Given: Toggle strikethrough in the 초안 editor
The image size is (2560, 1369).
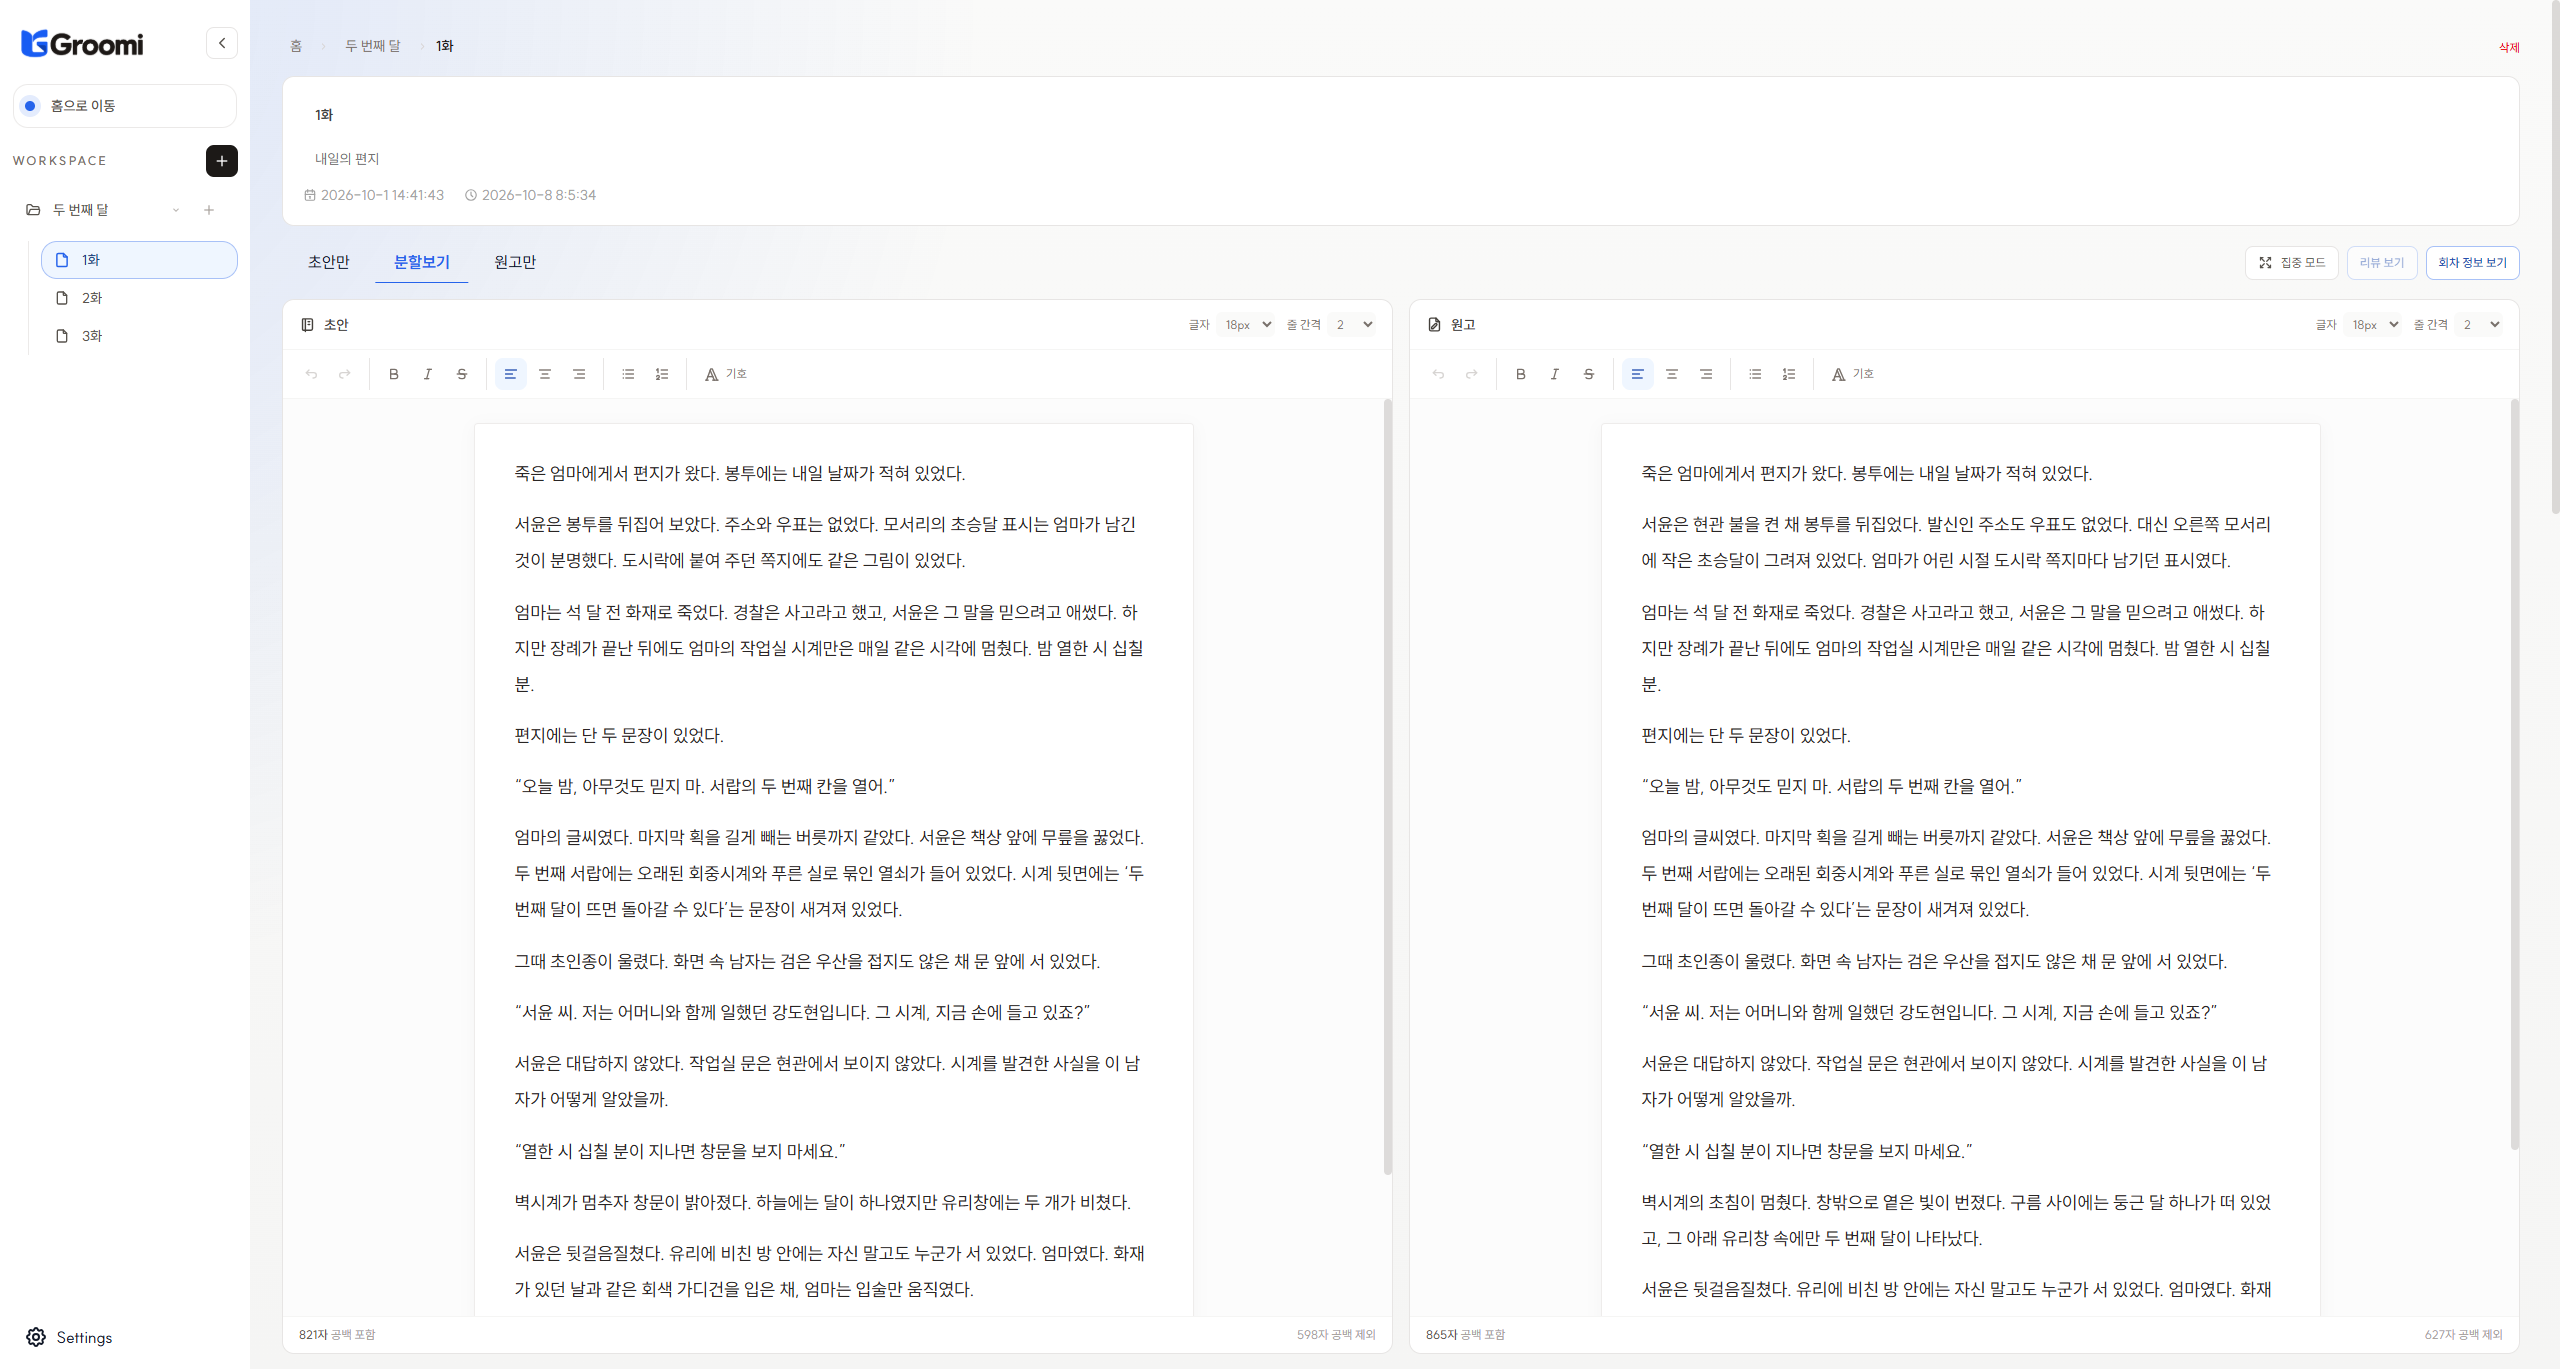Looking at the screenshot, I should tap(462, 375).
